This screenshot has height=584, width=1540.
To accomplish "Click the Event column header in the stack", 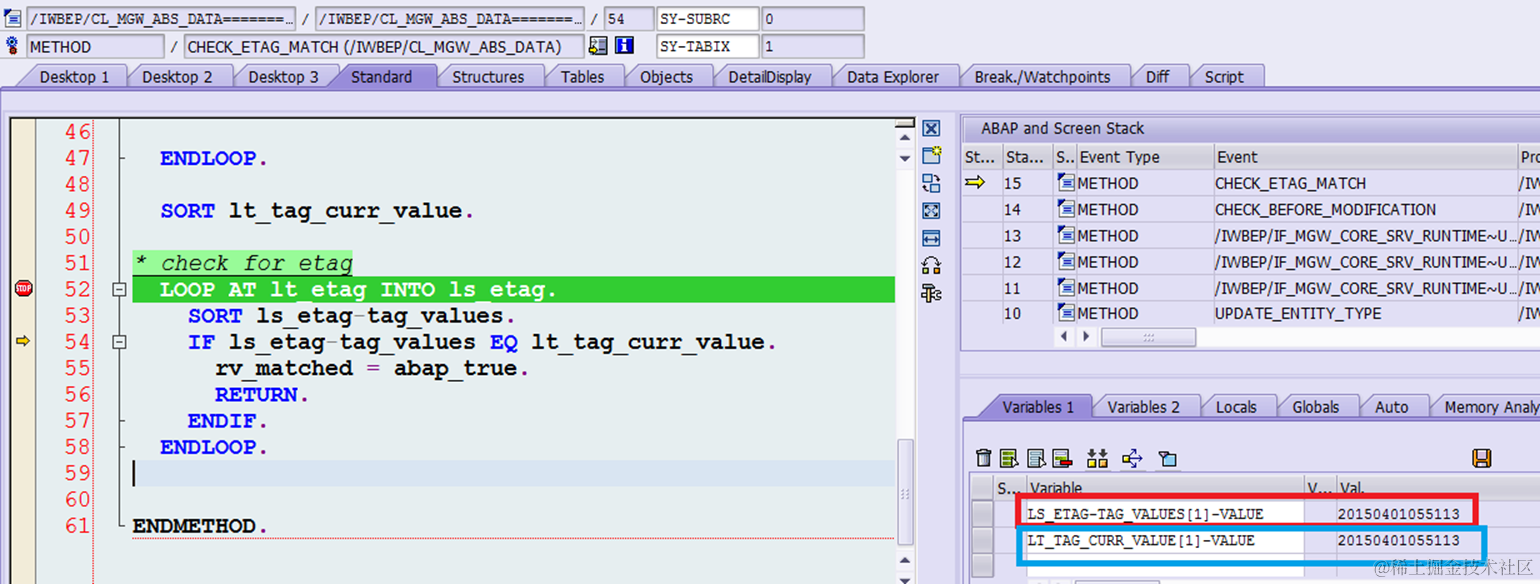I will tap(1364, 157).
